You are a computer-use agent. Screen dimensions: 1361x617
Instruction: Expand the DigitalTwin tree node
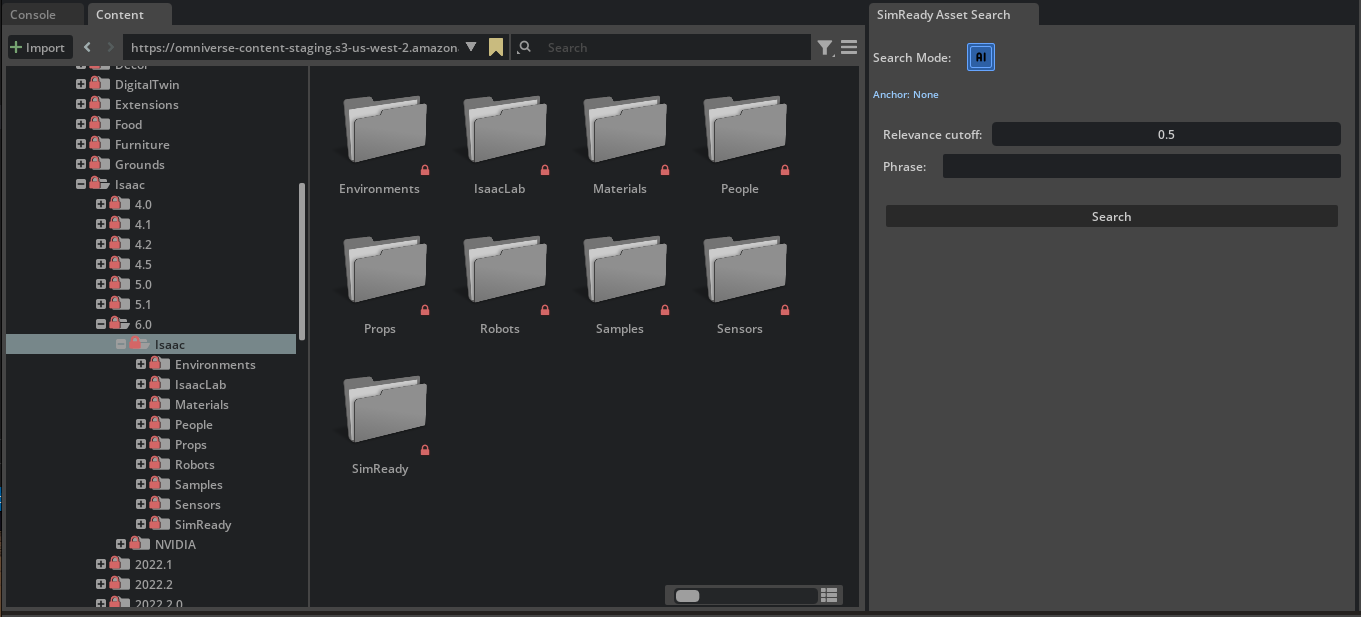click(x=81, y=84)
